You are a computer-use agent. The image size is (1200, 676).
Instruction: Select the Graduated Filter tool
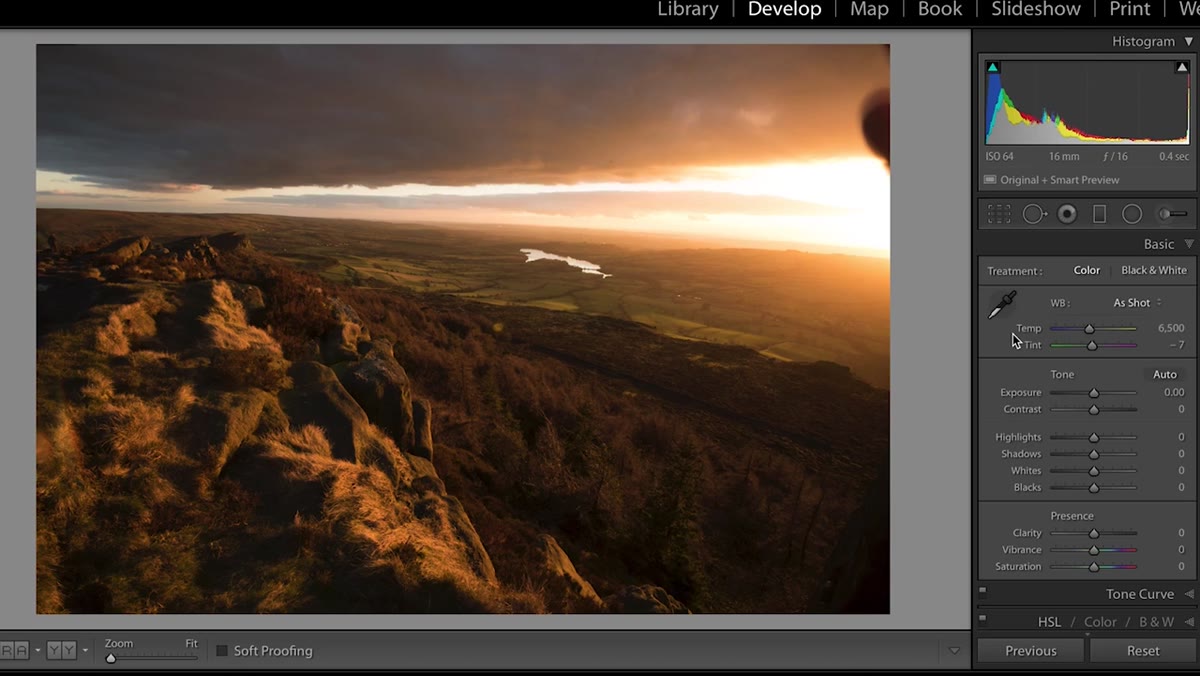1100,214
